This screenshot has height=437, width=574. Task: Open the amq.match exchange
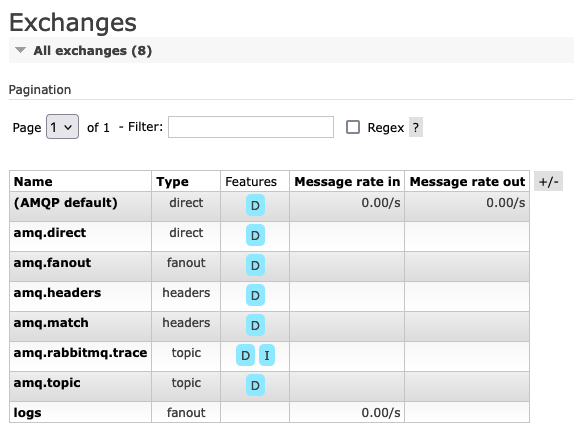click(x=51, y=323)
